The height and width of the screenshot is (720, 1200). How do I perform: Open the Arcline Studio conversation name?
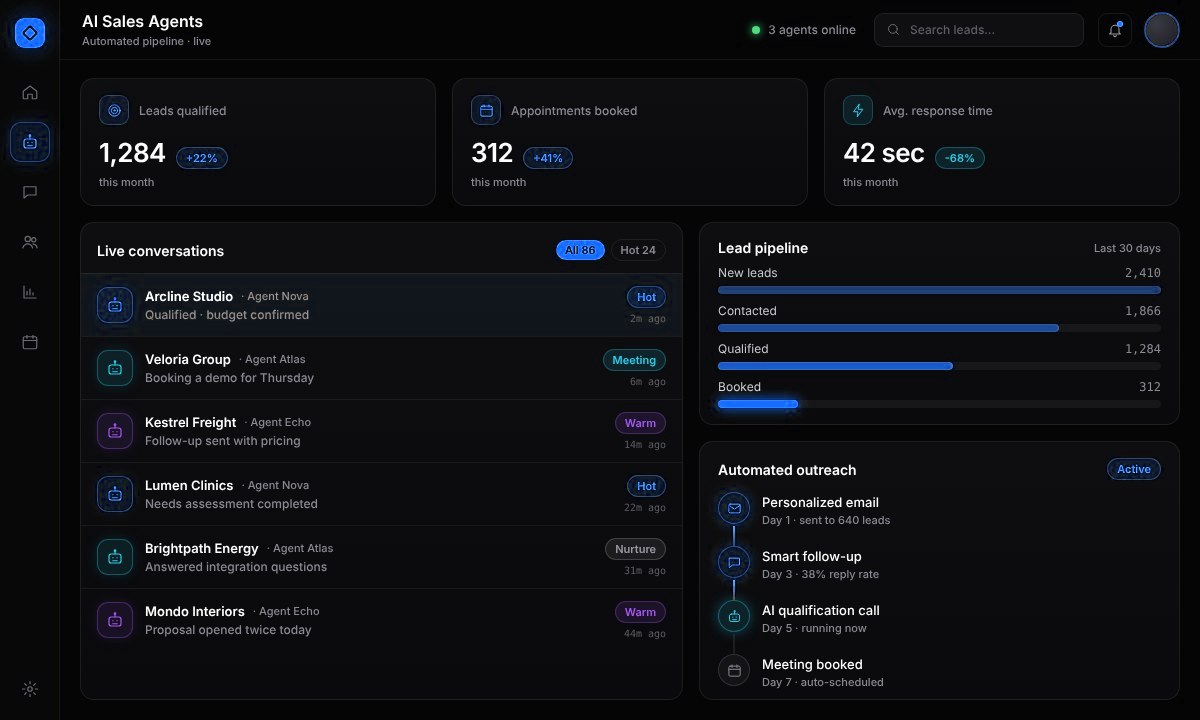pos(189,296)
